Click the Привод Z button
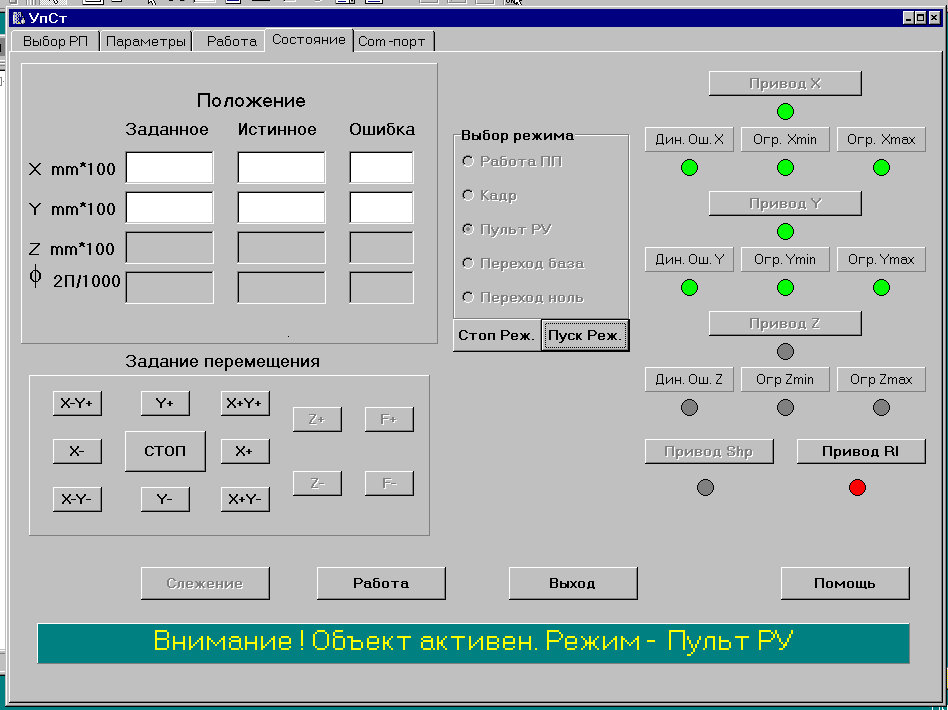 point(785,323)
